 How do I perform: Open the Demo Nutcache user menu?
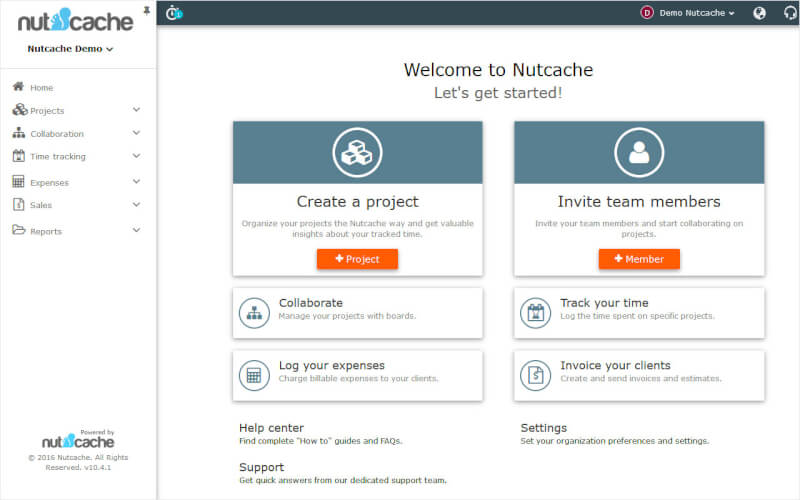tap(696, 13)
